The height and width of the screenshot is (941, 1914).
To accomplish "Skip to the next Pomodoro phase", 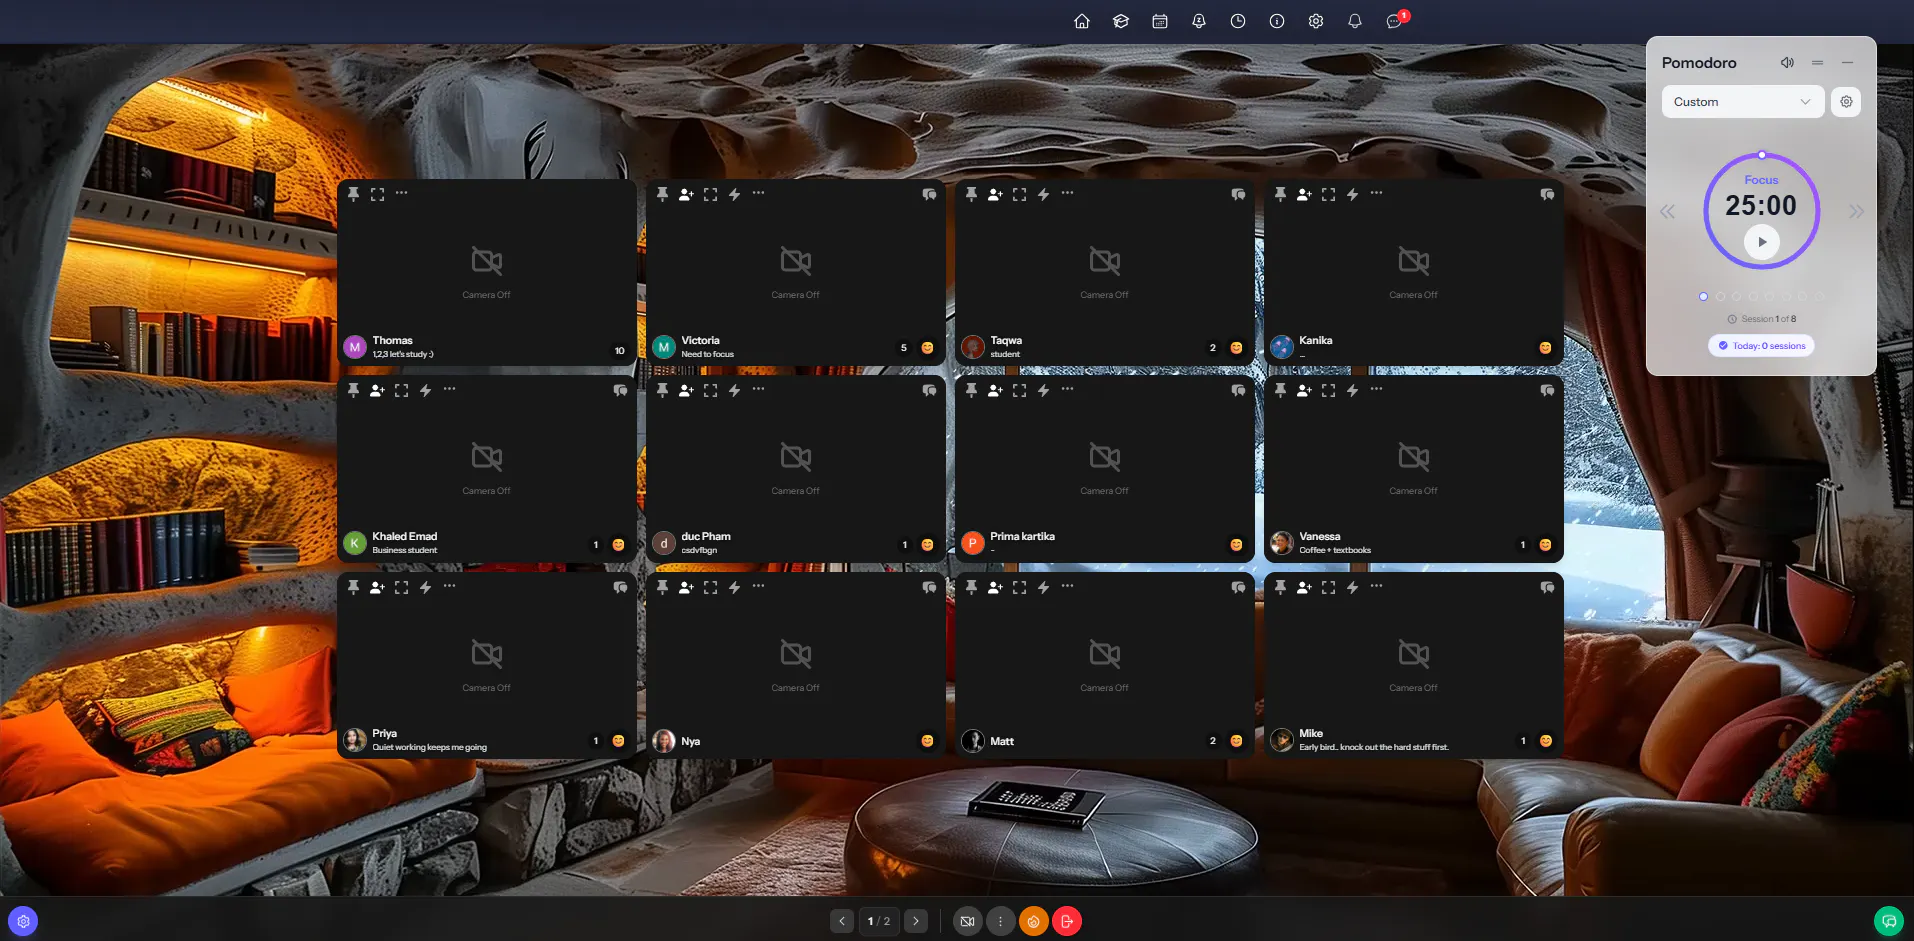I will click(x=1856, y=211).
